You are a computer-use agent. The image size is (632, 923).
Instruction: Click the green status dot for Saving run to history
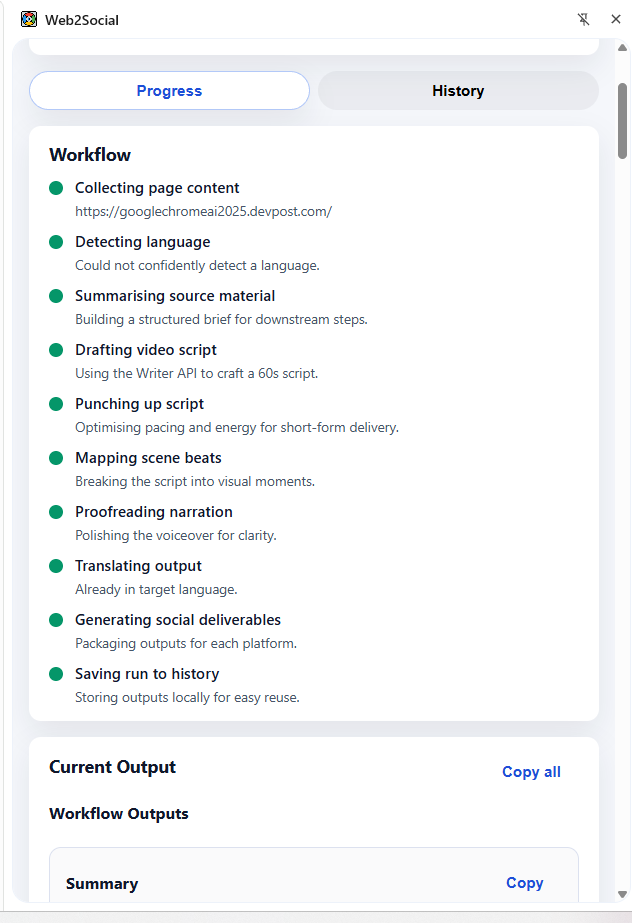56,674
